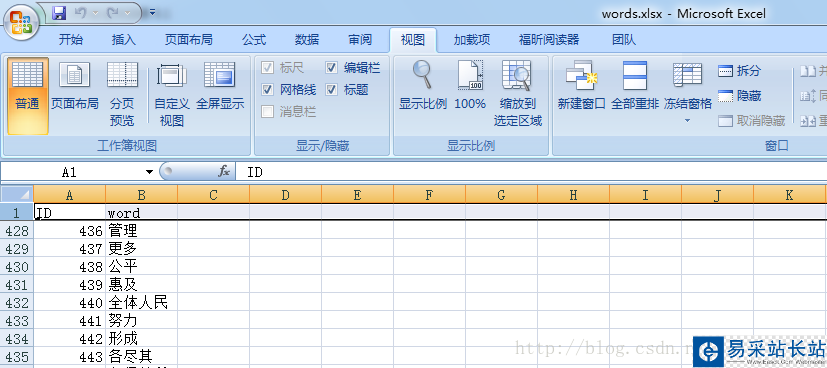Save the workbook from the quick access toolbar
This screenshot has height=368, width=827.
point(59,13)
